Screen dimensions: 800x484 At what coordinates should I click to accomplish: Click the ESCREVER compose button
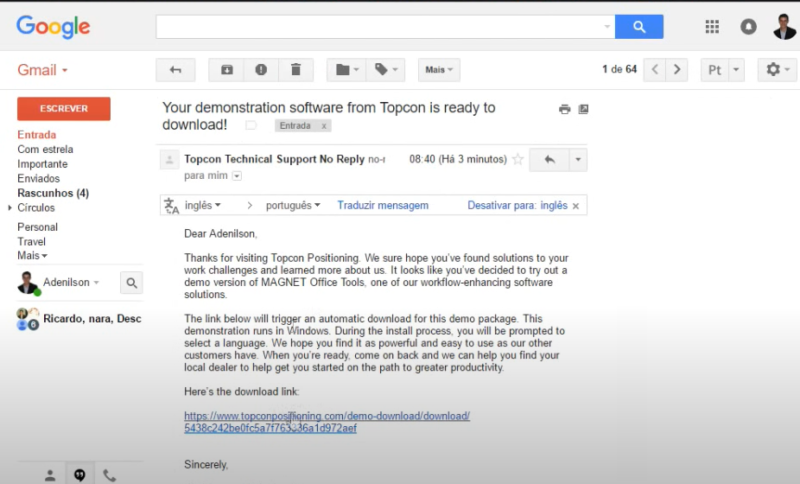[x=64, y=108]
